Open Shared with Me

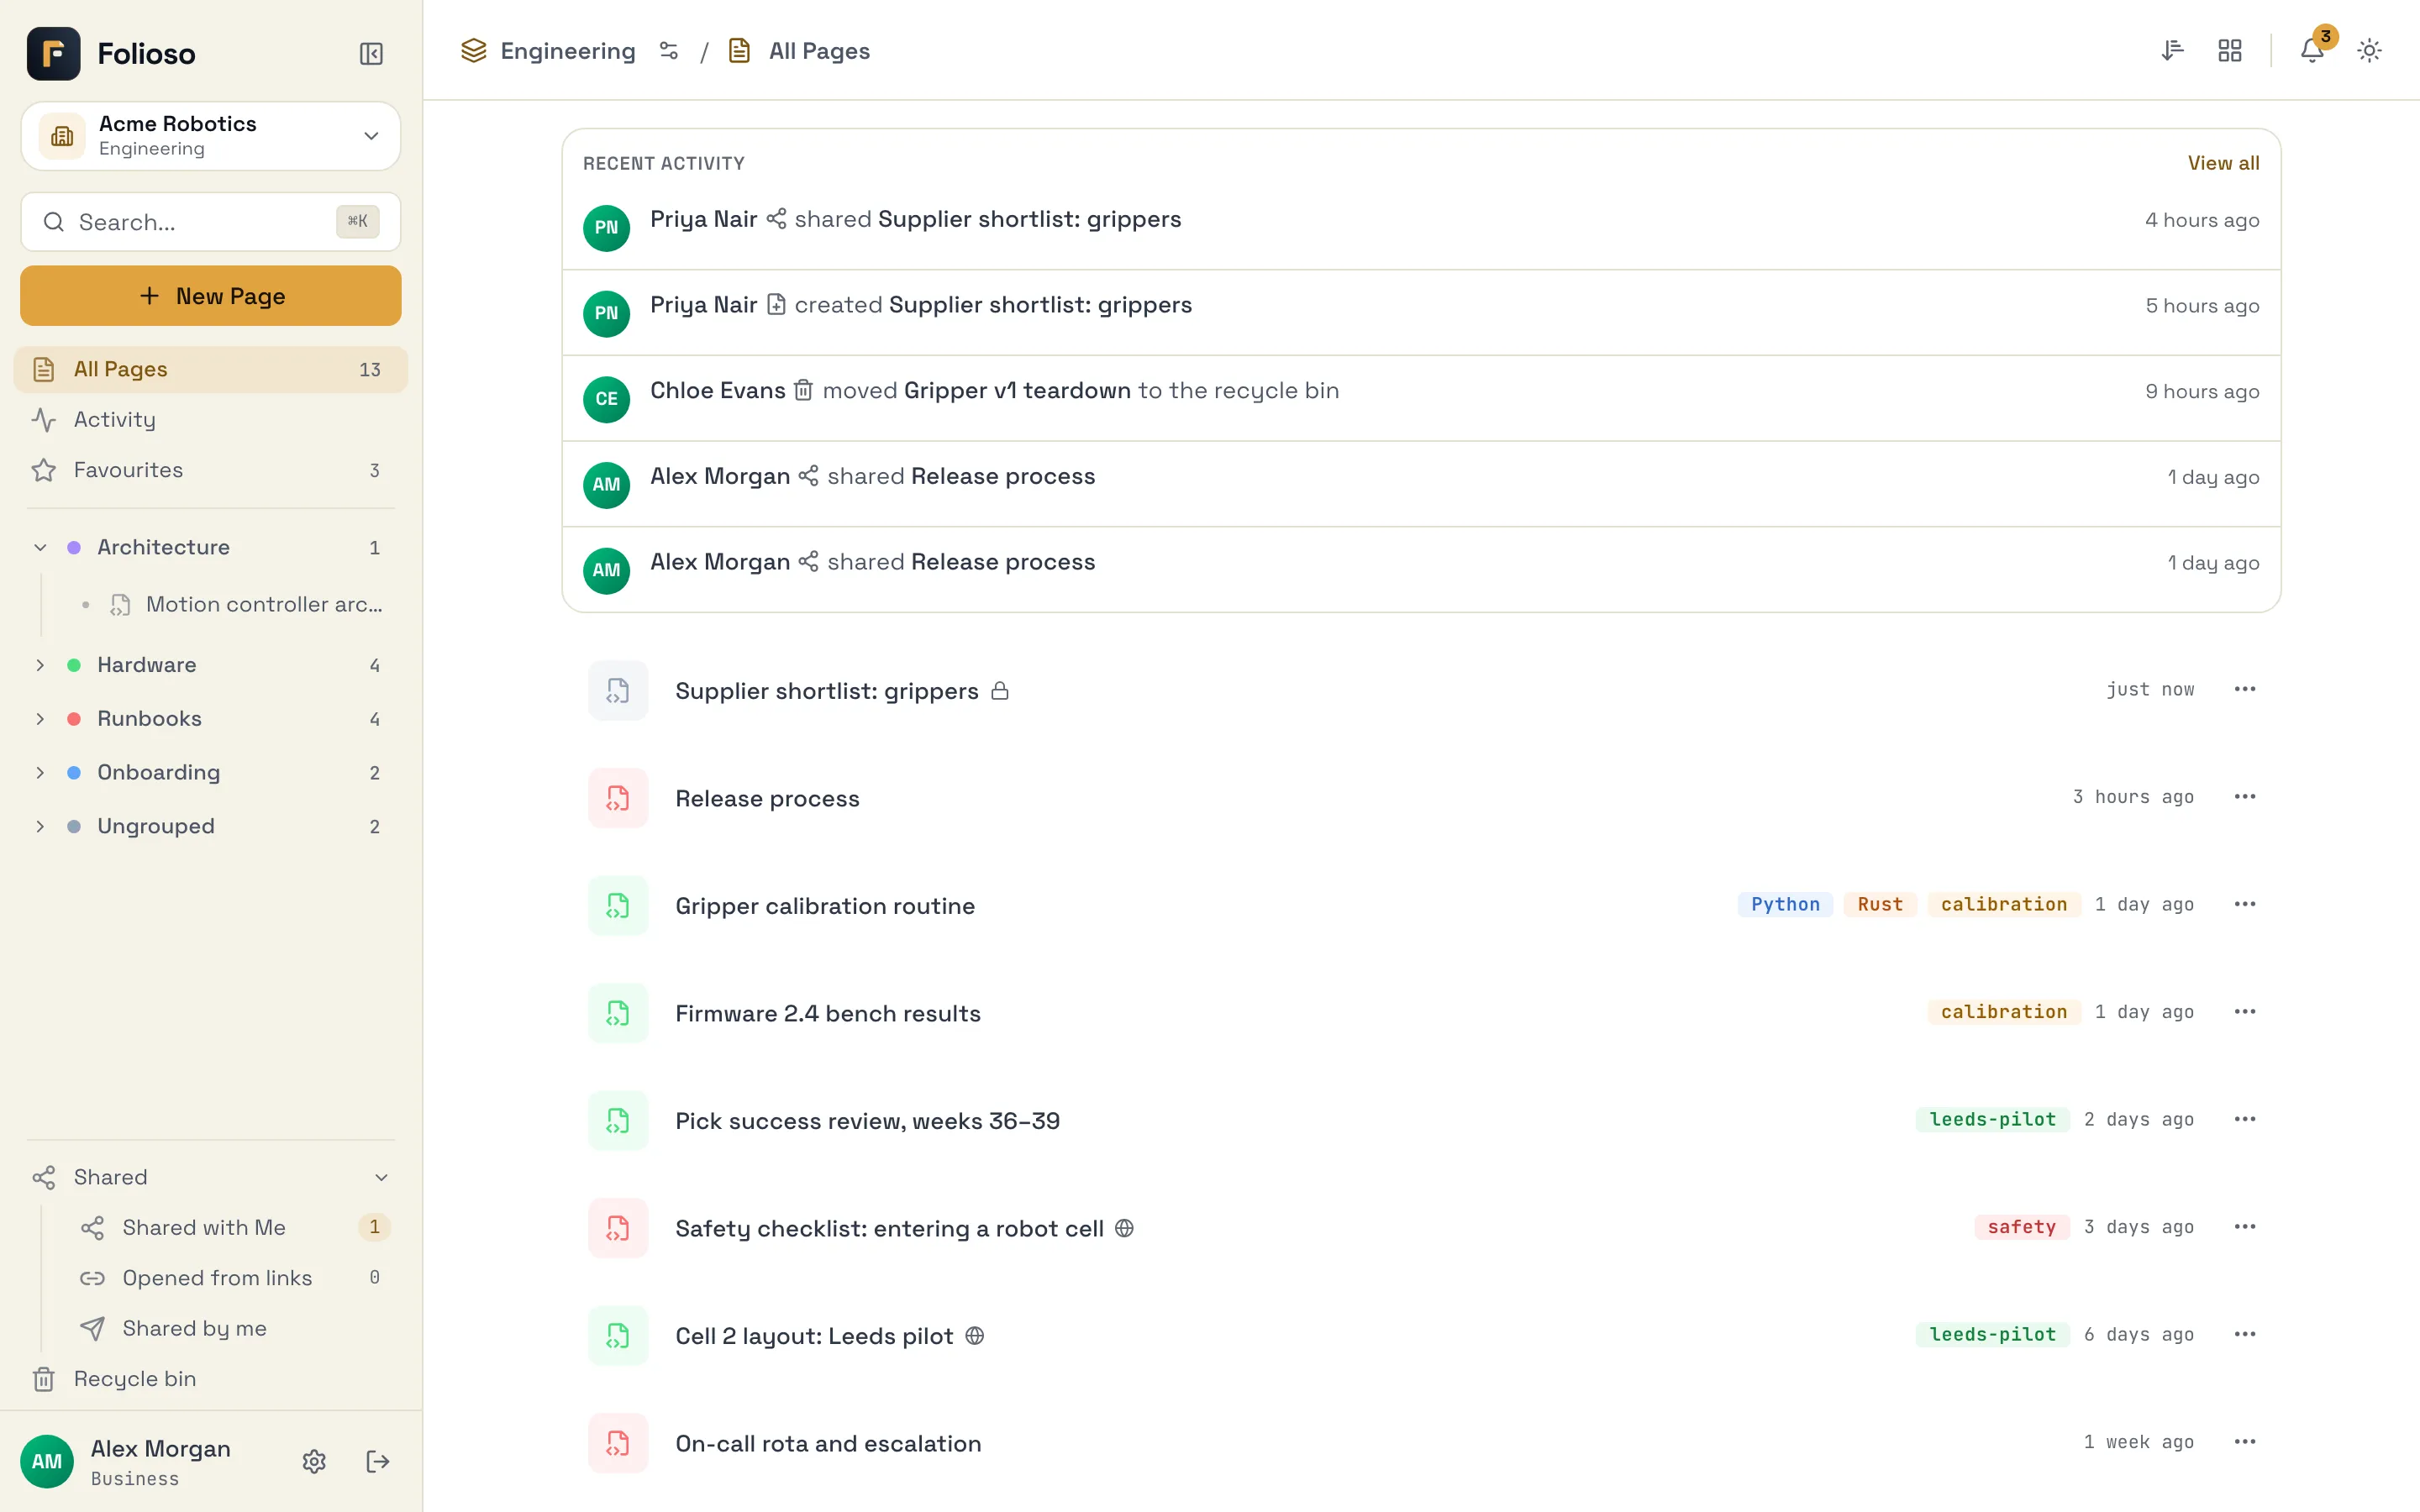coord(234,1228)
